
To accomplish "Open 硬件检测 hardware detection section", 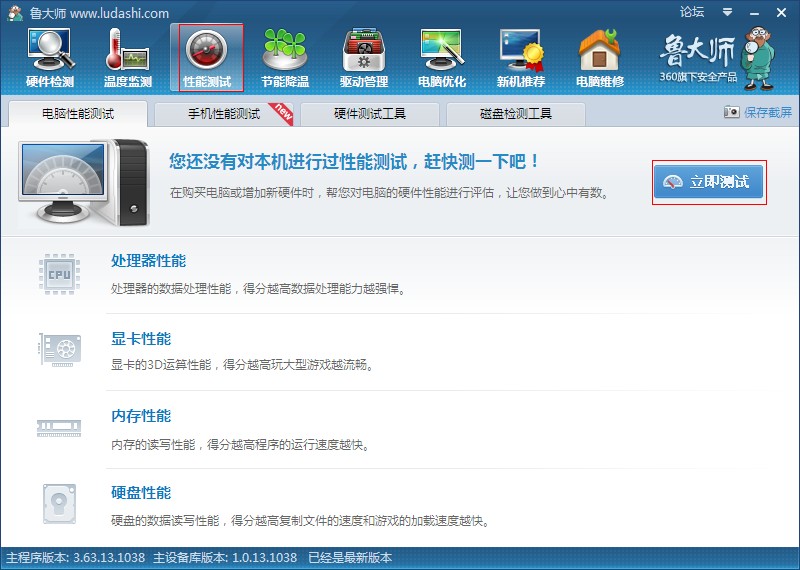I will (x=50, y=58).
